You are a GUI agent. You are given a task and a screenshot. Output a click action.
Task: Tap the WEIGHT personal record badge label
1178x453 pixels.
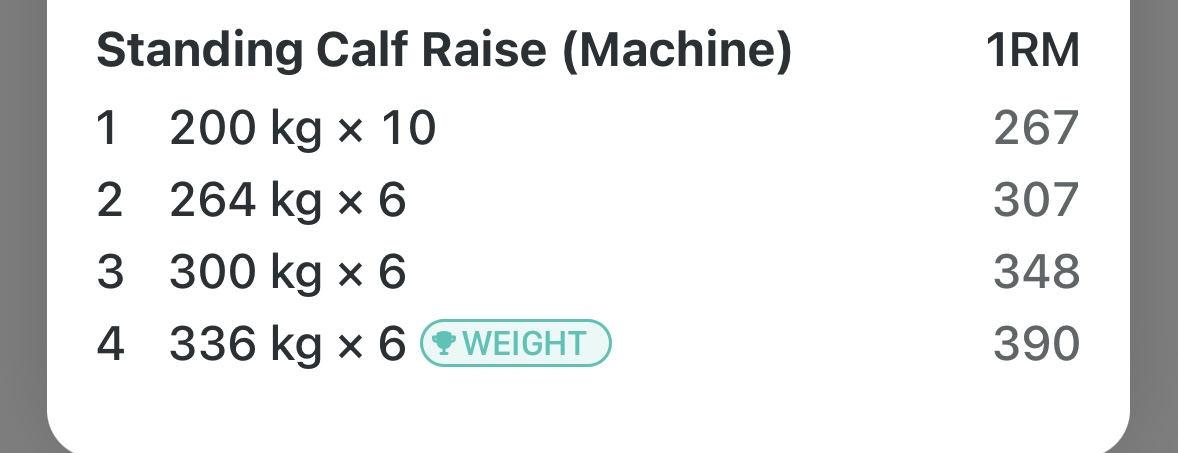pos(524,344)
